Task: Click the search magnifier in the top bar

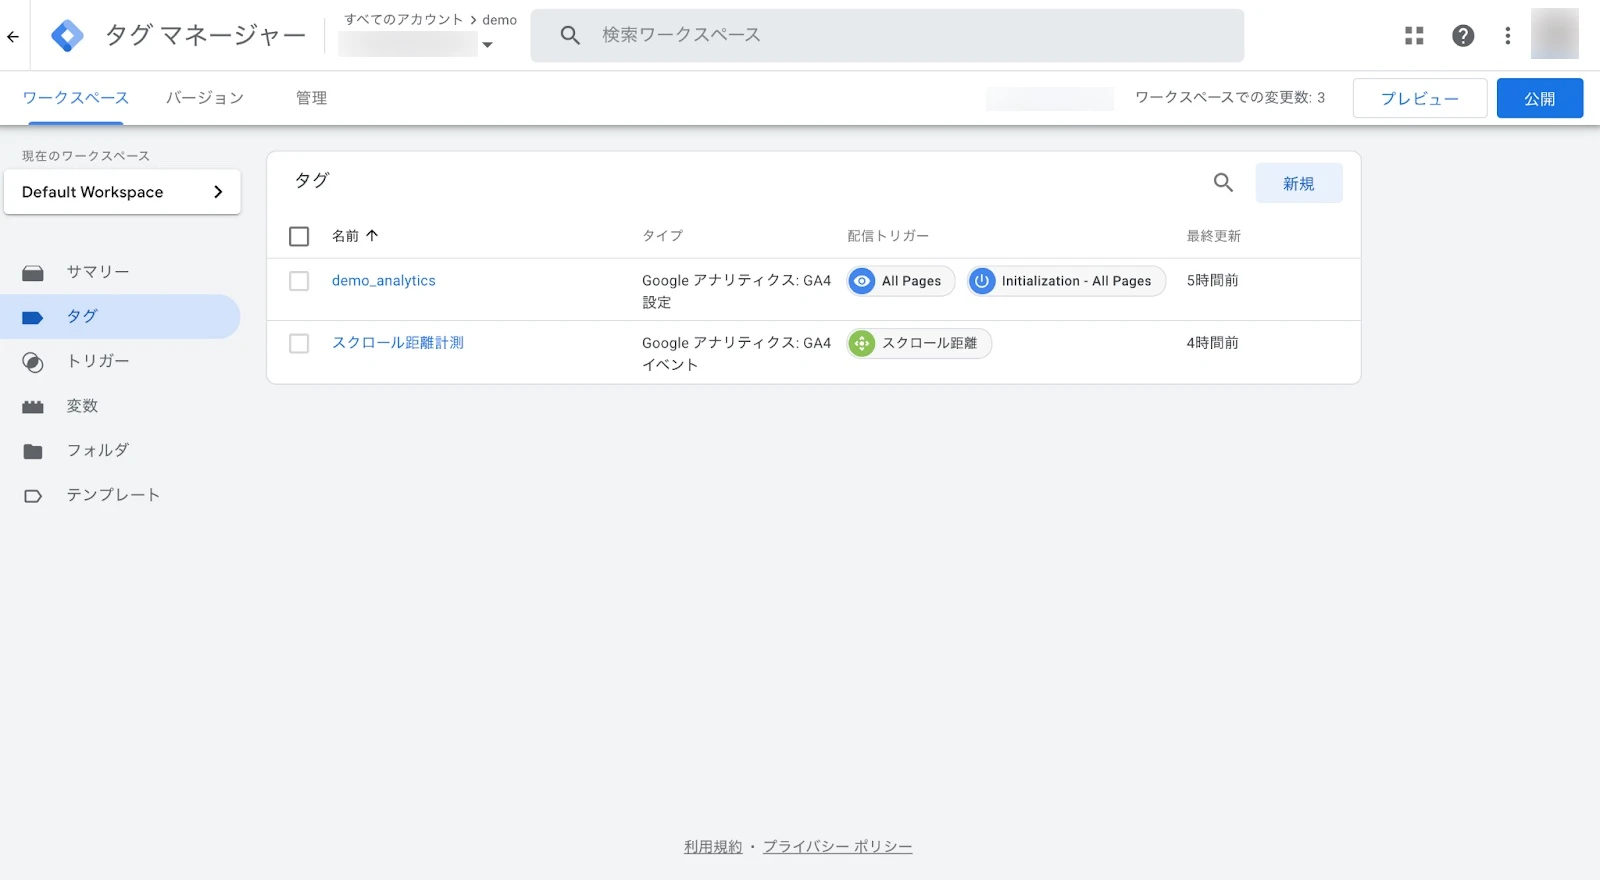Action: [570, 36]
